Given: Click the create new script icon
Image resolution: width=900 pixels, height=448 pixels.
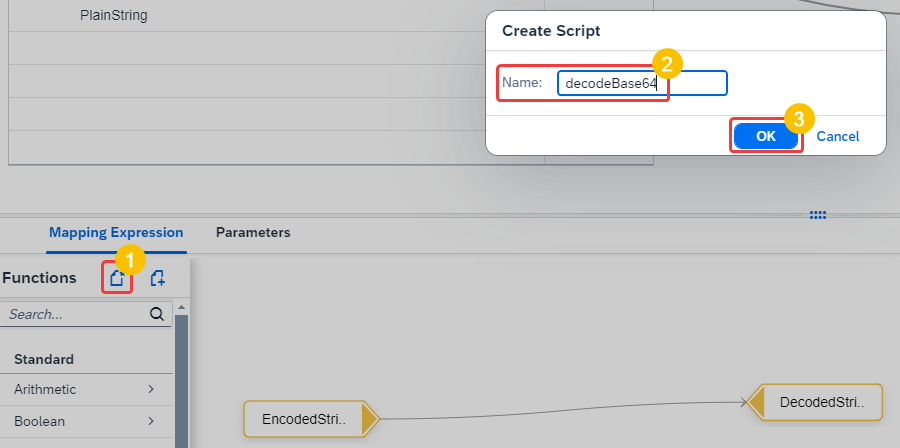Looking at the screenshot, I should 158,278.
